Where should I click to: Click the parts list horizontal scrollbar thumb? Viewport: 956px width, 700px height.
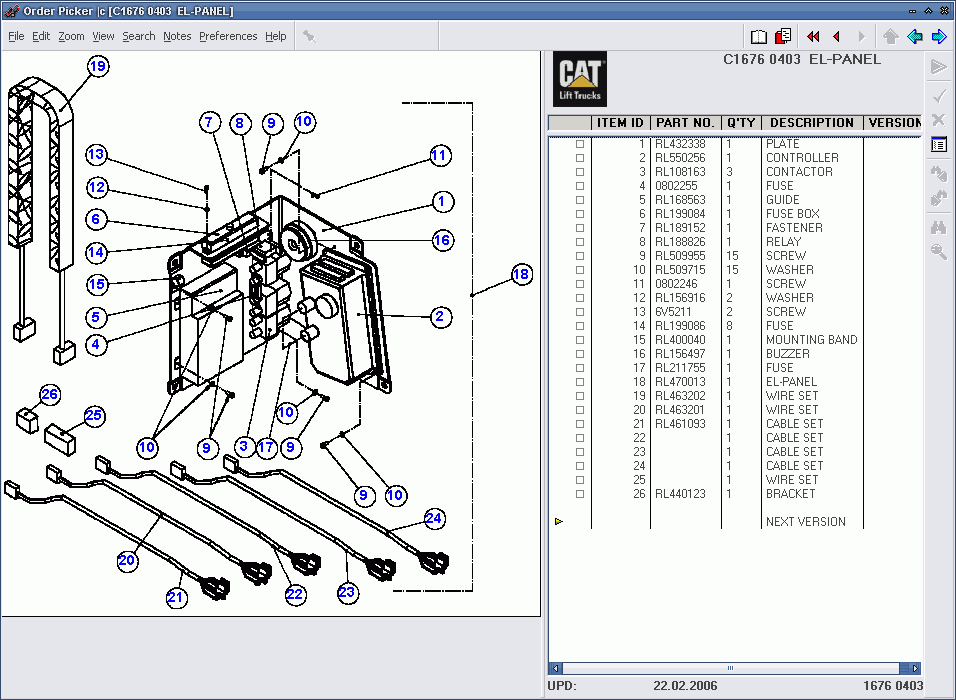[731, 668]
